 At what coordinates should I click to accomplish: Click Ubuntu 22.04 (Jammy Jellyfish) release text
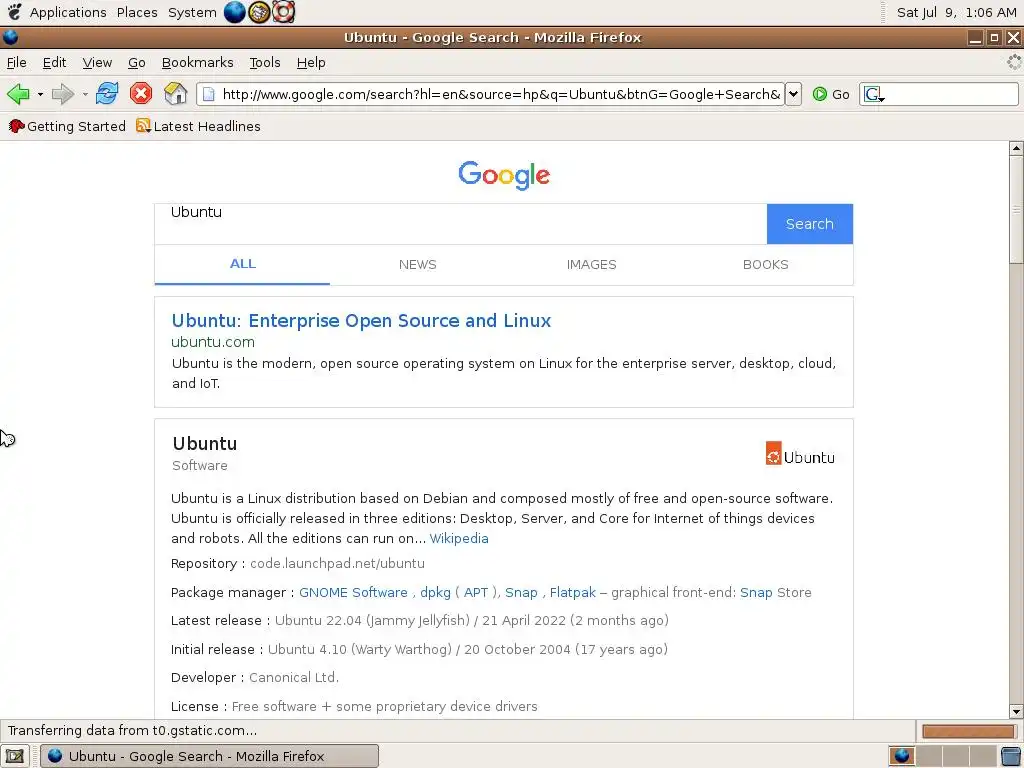click(x=372, y=620)
